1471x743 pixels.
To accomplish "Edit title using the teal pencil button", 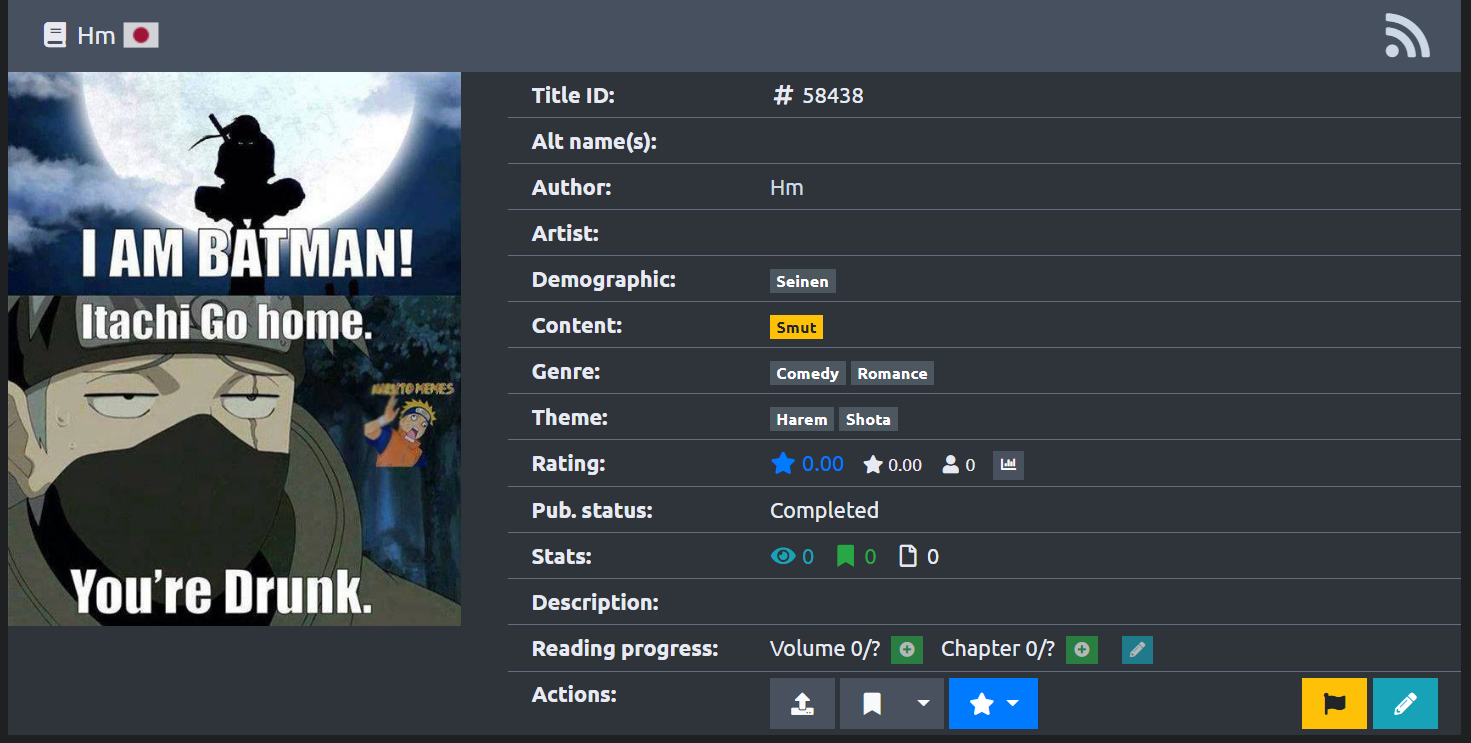I will (x=1405, y=704).
